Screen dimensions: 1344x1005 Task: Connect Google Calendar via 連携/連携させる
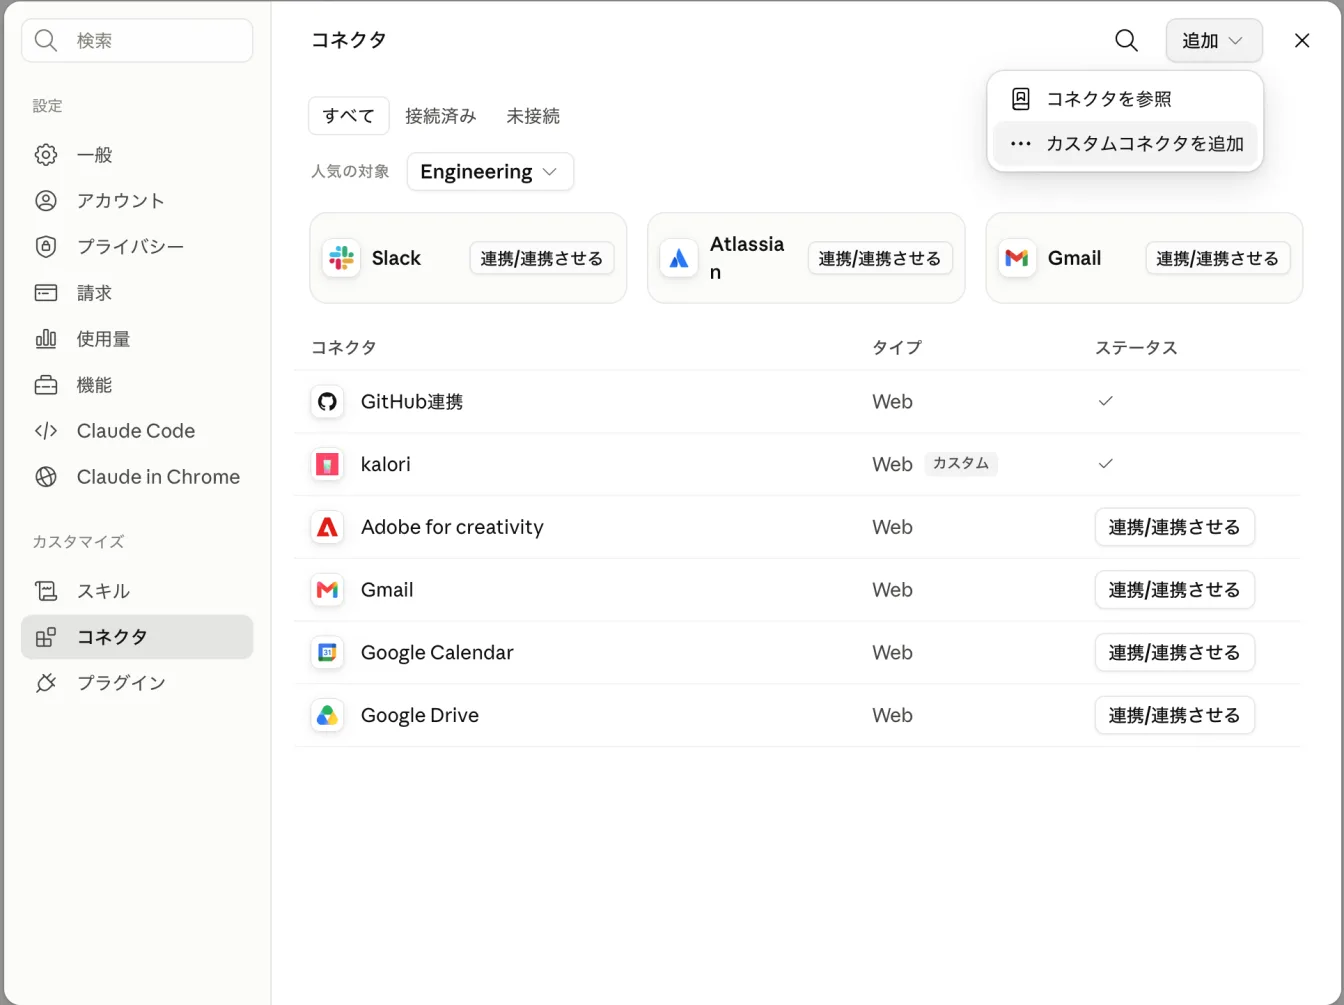click(1175, 653)
